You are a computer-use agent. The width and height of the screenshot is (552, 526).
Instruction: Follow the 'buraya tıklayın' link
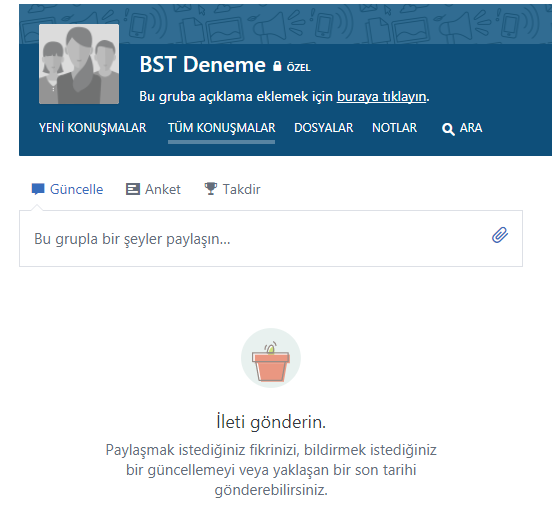(381, 96)
